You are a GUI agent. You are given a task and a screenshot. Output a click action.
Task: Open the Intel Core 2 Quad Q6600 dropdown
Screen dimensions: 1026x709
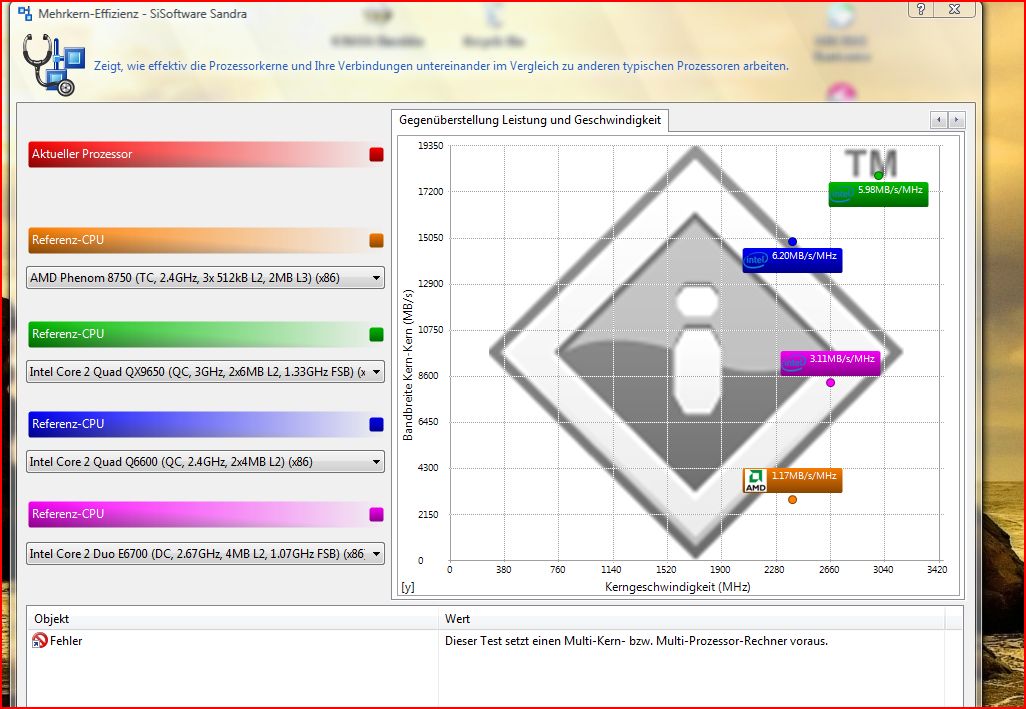pos(205,462)
